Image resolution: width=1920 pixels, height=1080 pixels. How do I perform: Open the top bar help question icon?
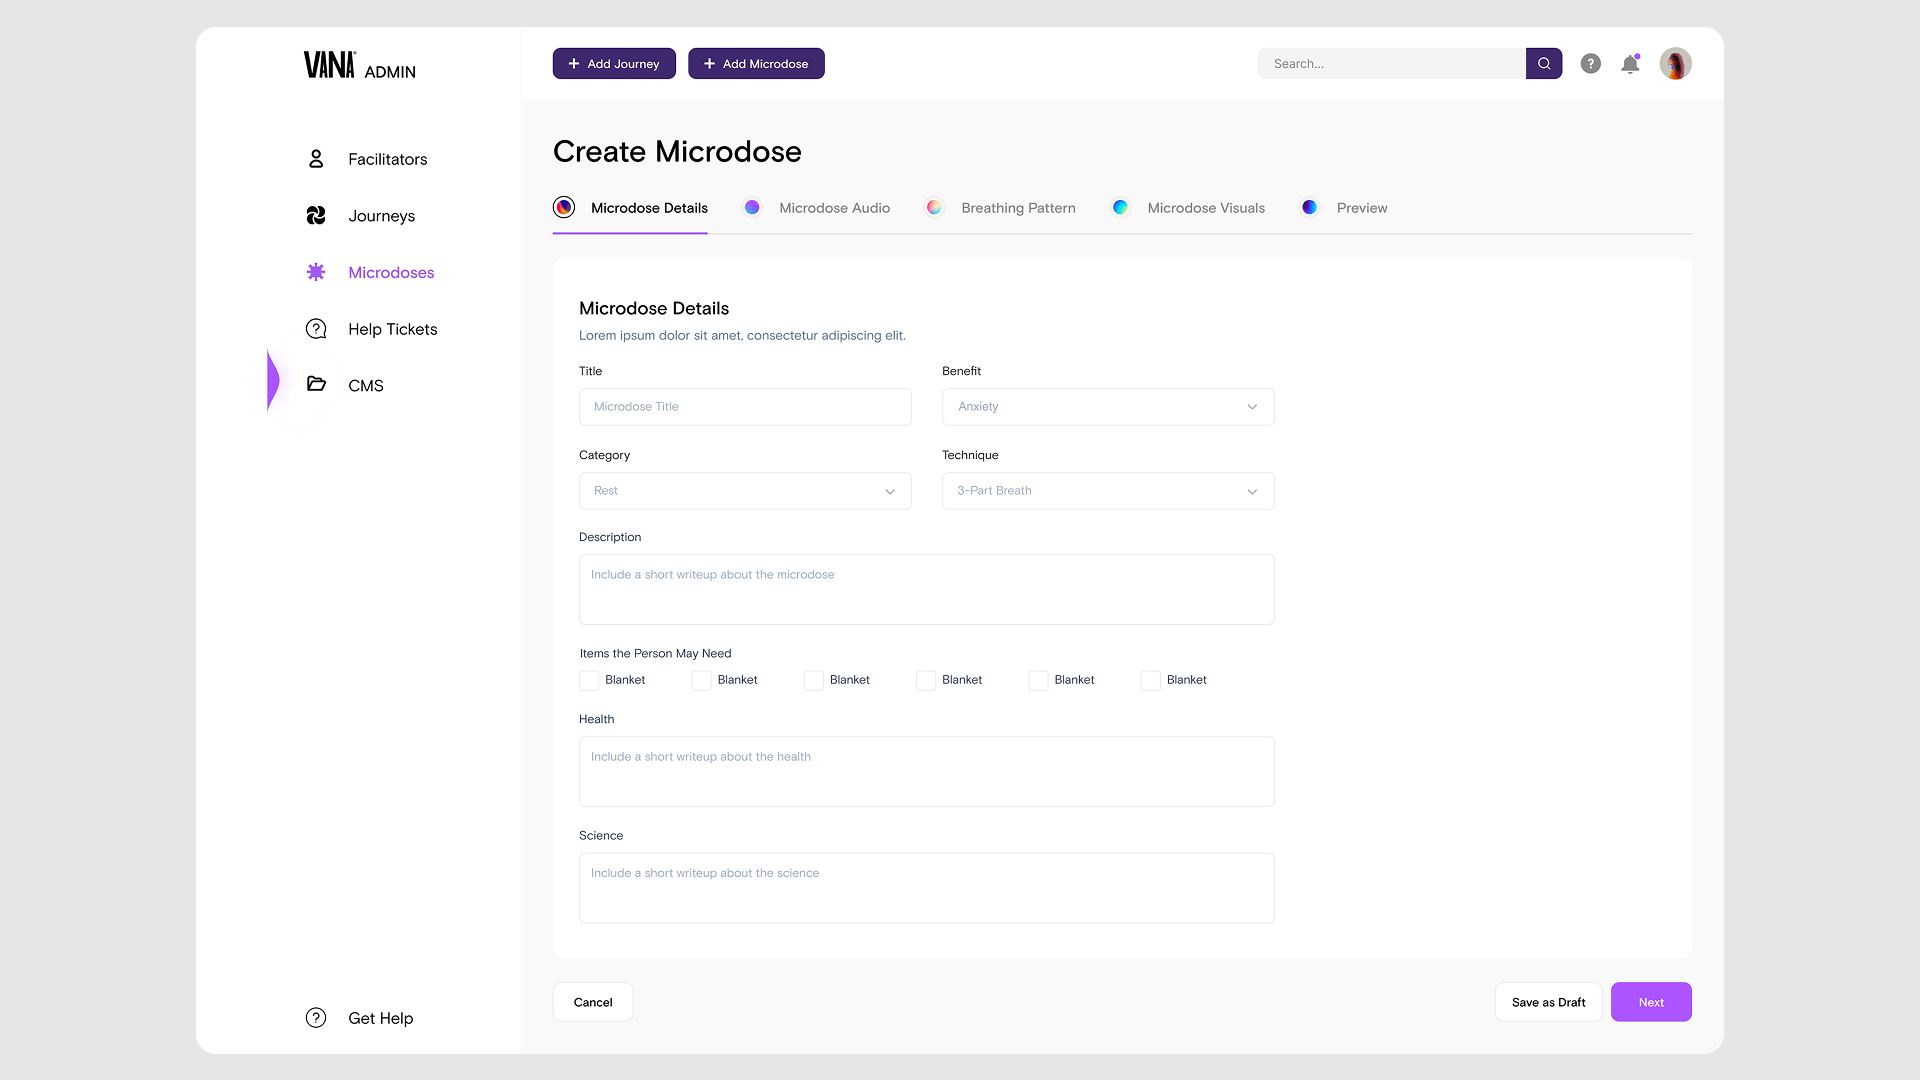[x=1590, y=64]
